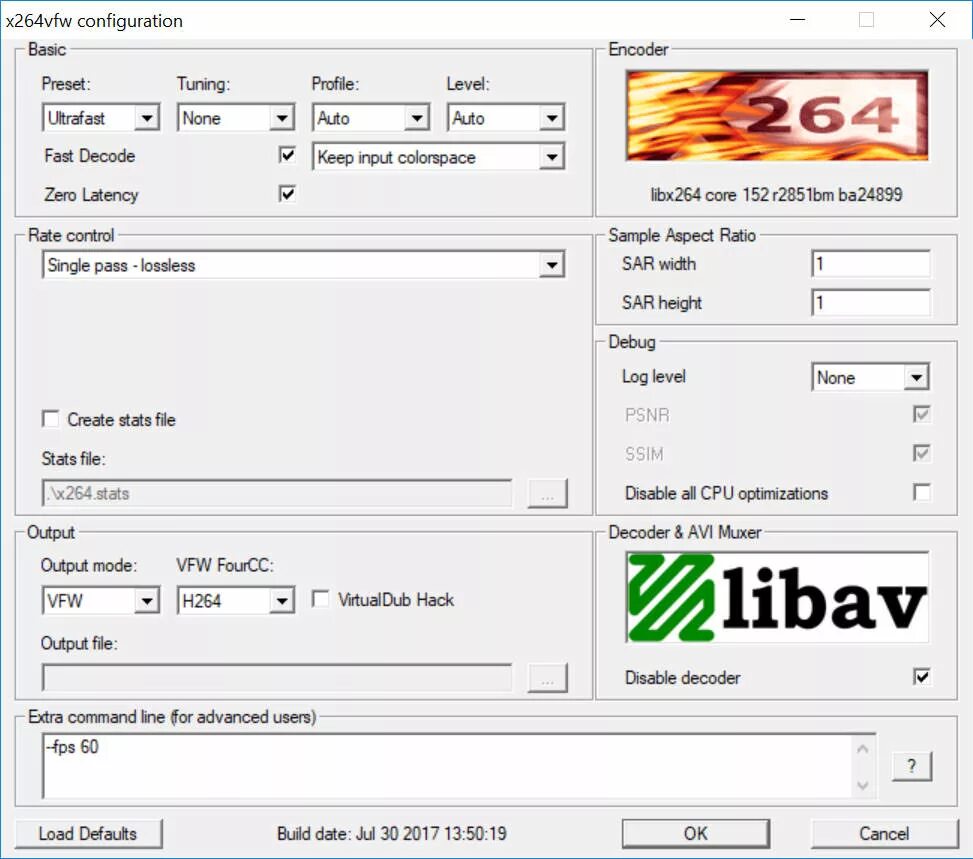This screenshot has width=973, height=859.
Task: Click into the SAR height field
Action: click(871, 303)
